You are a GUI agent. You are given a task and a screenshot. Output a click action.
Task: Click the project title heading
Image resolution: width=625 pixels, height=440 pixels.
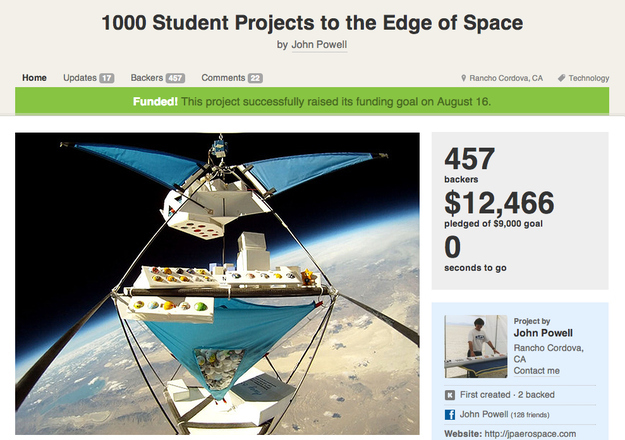click(x=312, y=23)
